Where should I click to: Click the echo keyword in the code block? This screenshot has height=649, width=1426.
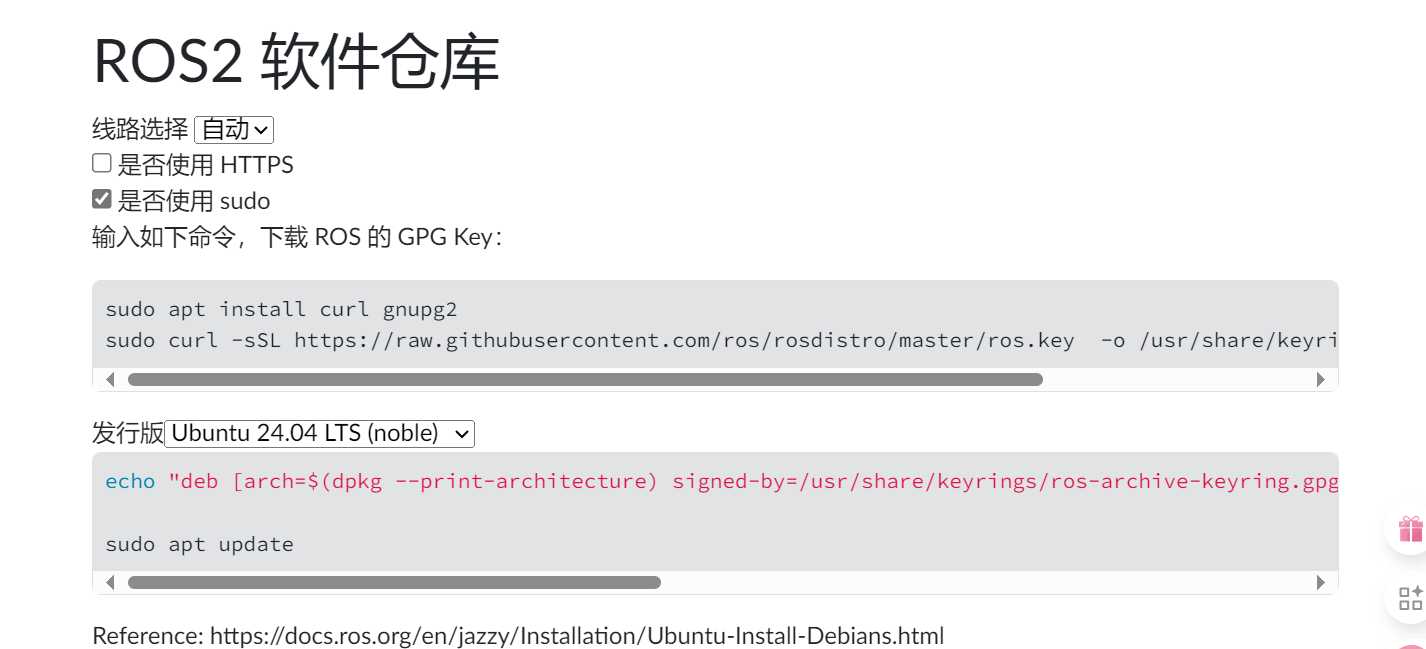[x=129, y=481]
